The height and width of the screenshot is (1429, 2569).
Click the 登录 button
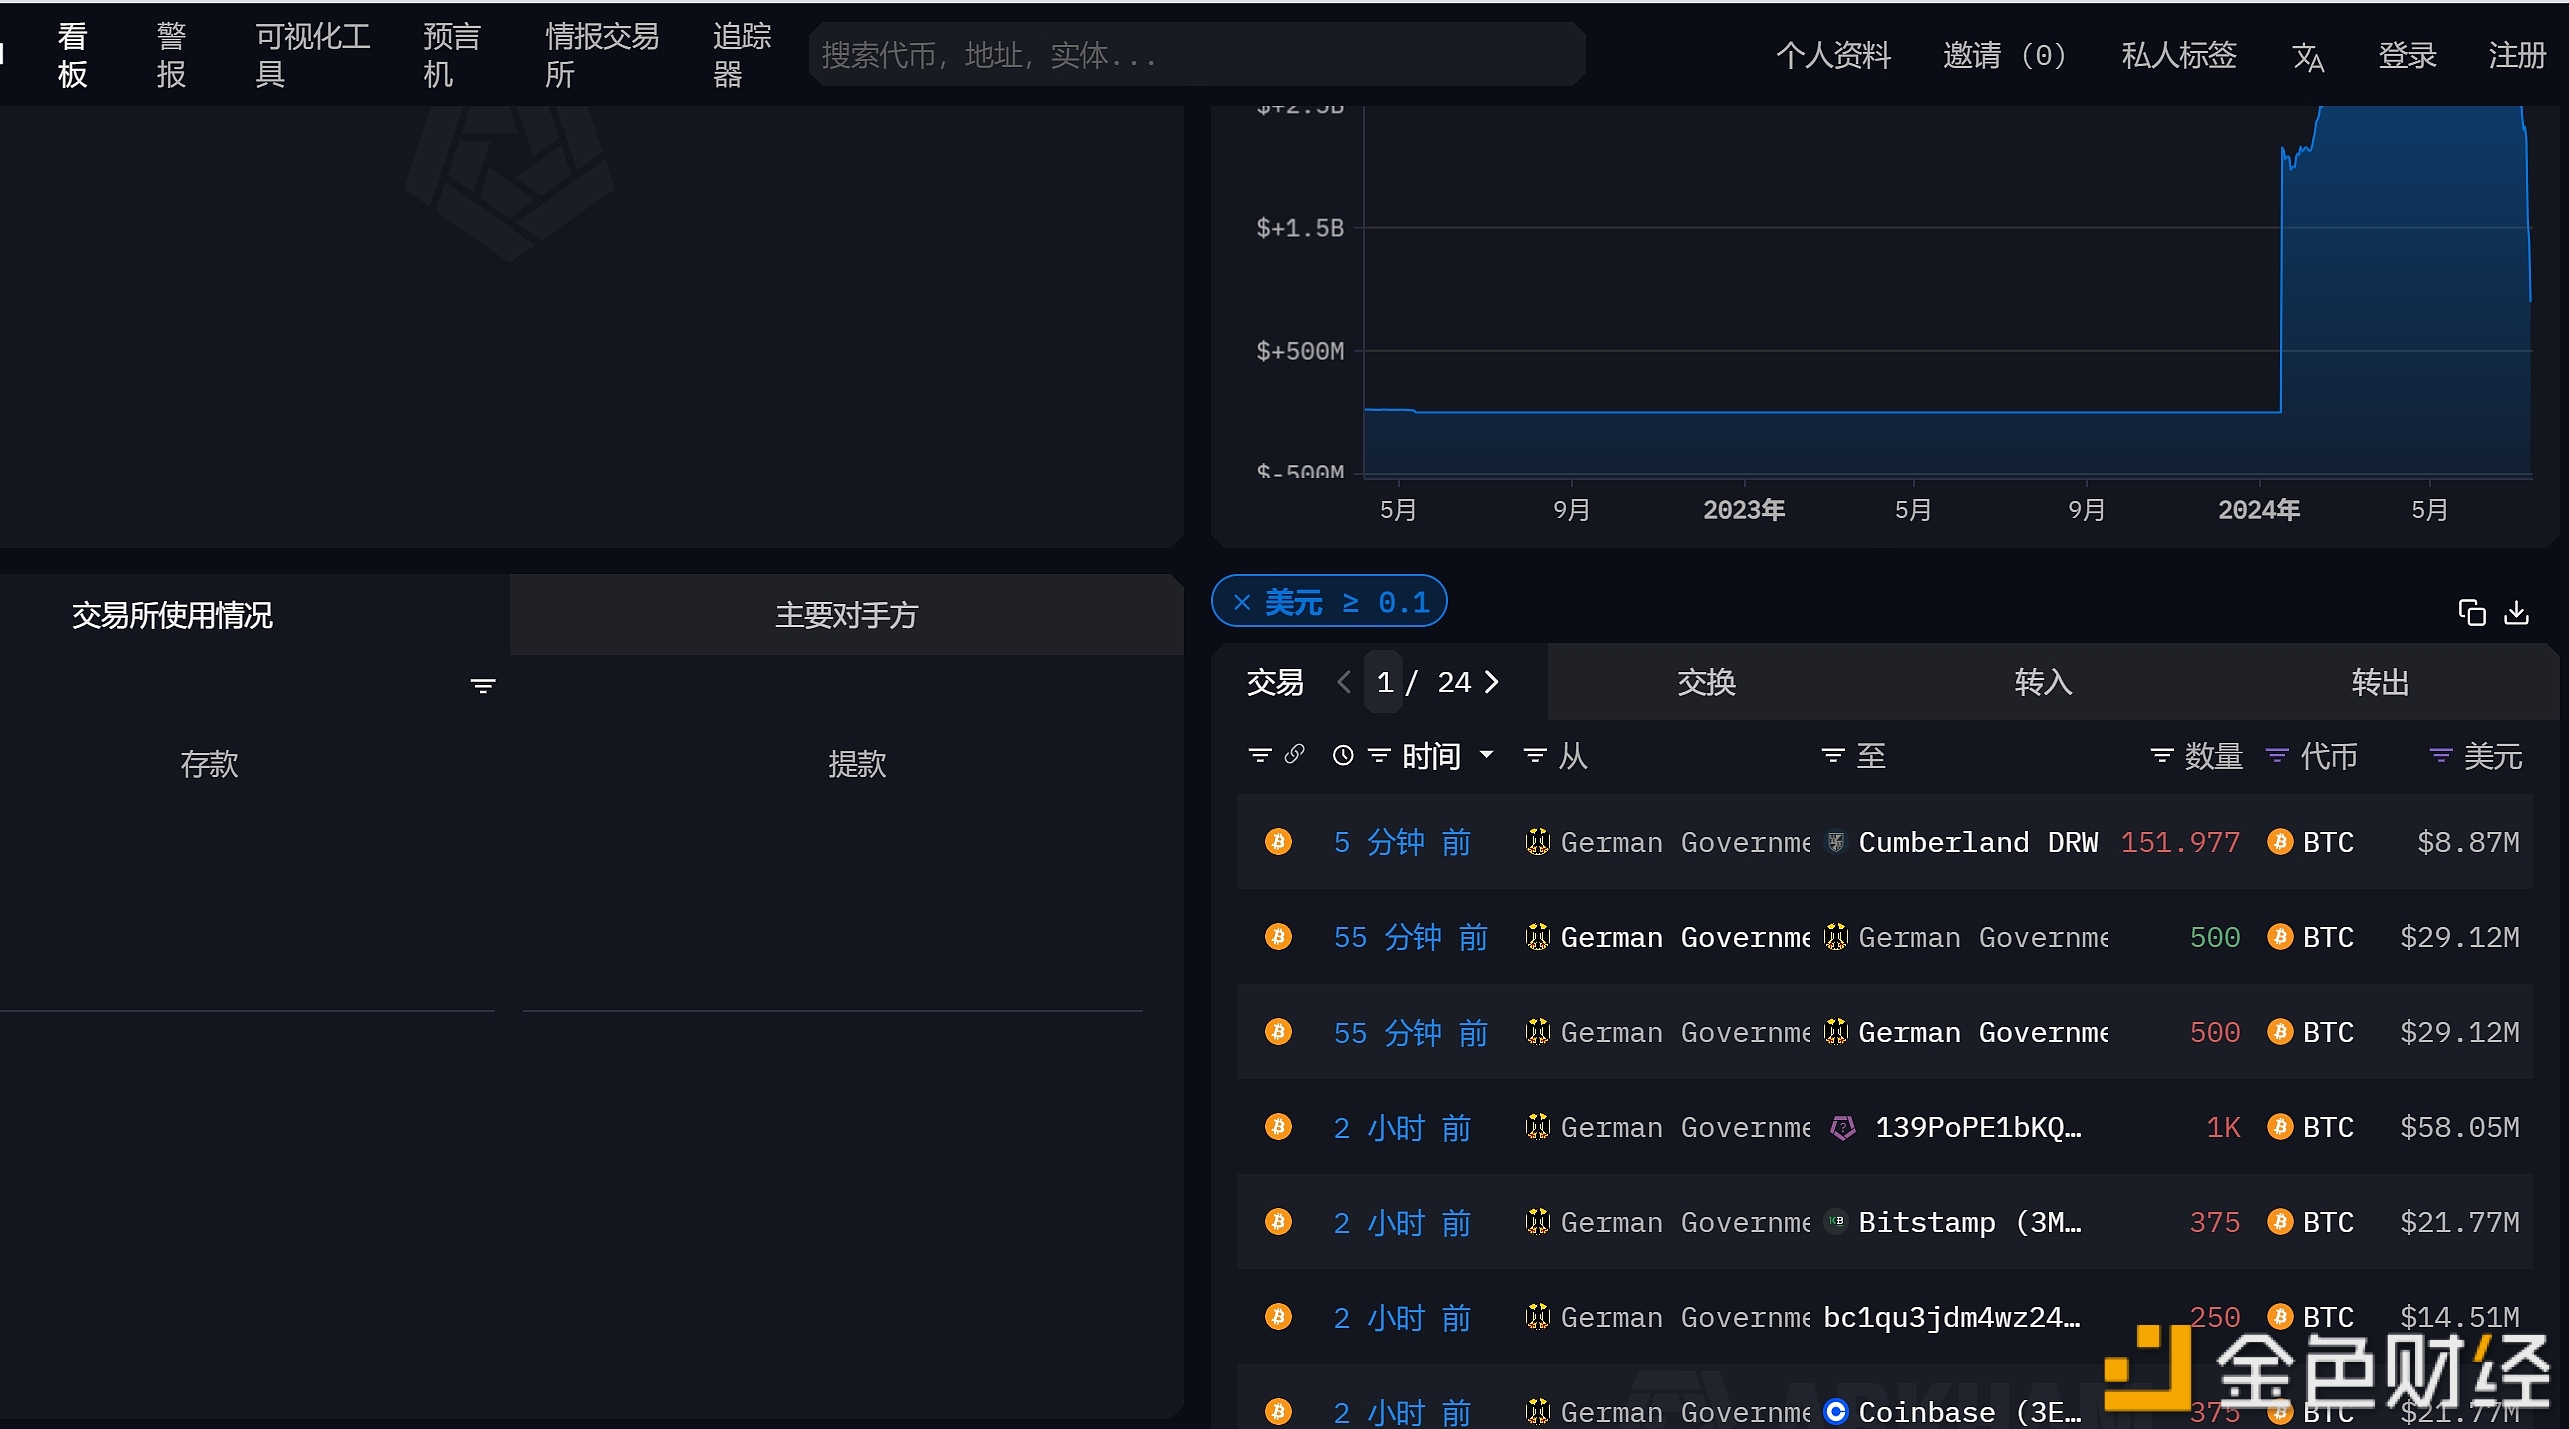point(2407,55)
